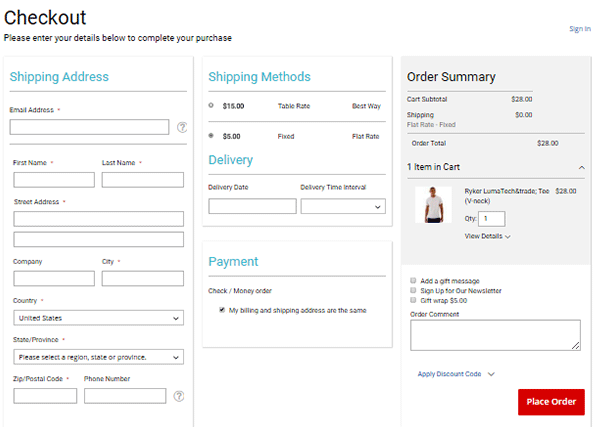The image size is (598, 427).
Task: Focus the Email Address field
Action: [89, 127]
